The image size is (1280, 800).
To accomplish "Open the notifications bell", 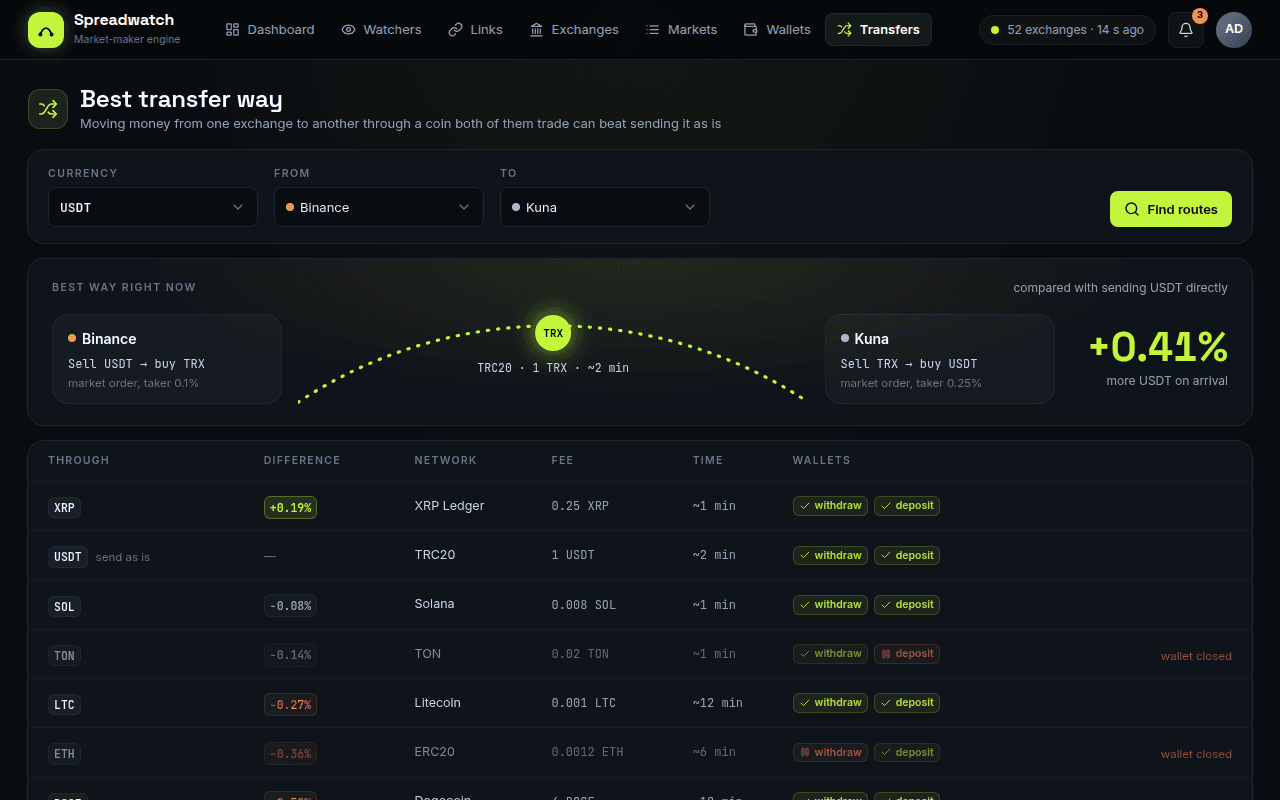I will [1186, 30].
